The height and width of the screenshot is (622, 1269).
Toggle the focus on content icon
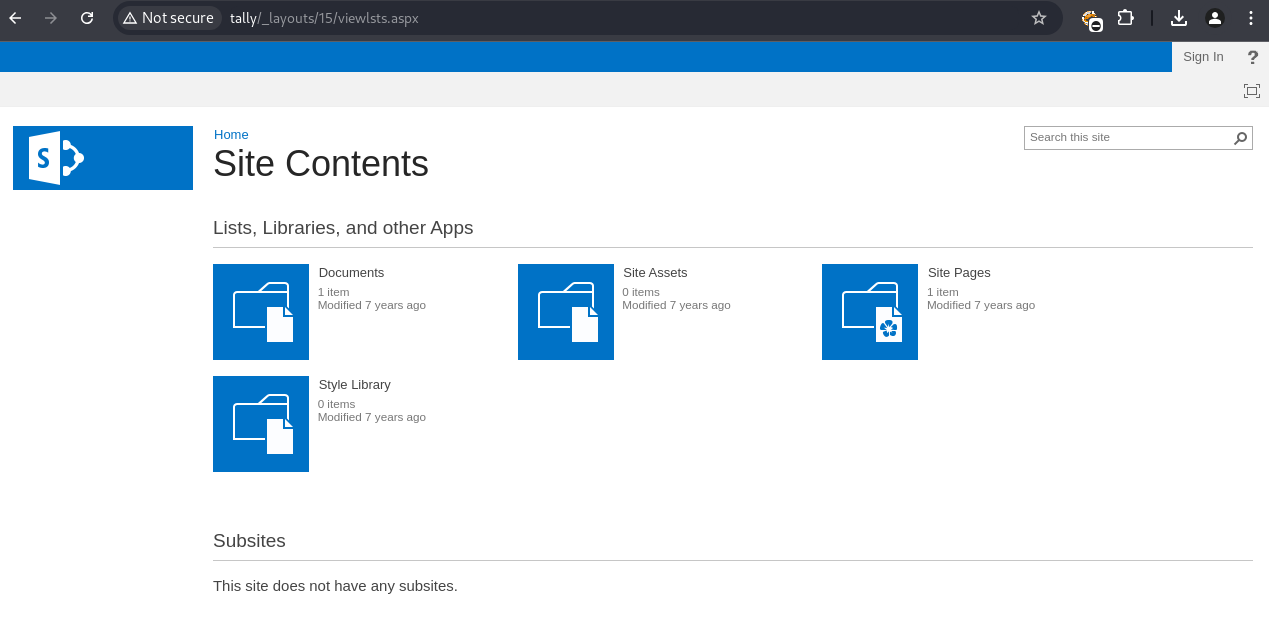click(1251, 91)
